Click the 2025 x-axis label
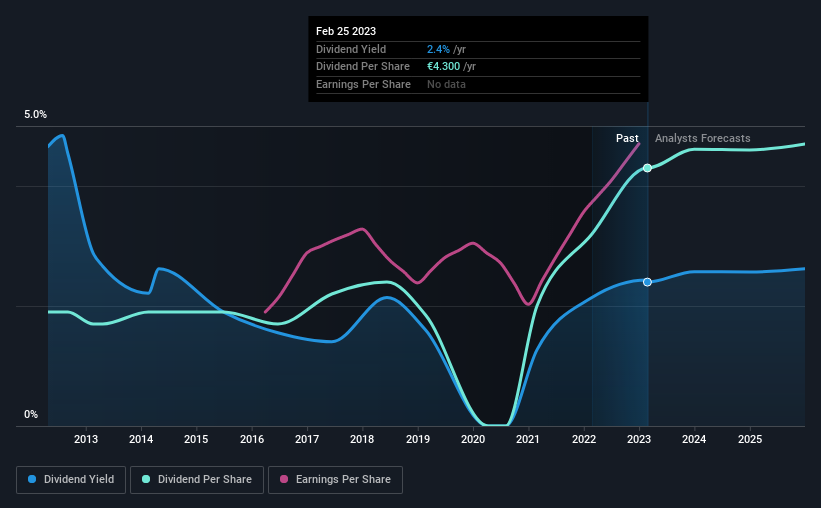The height and width of the screenshot is (508, 821). [x=750, y=439]
